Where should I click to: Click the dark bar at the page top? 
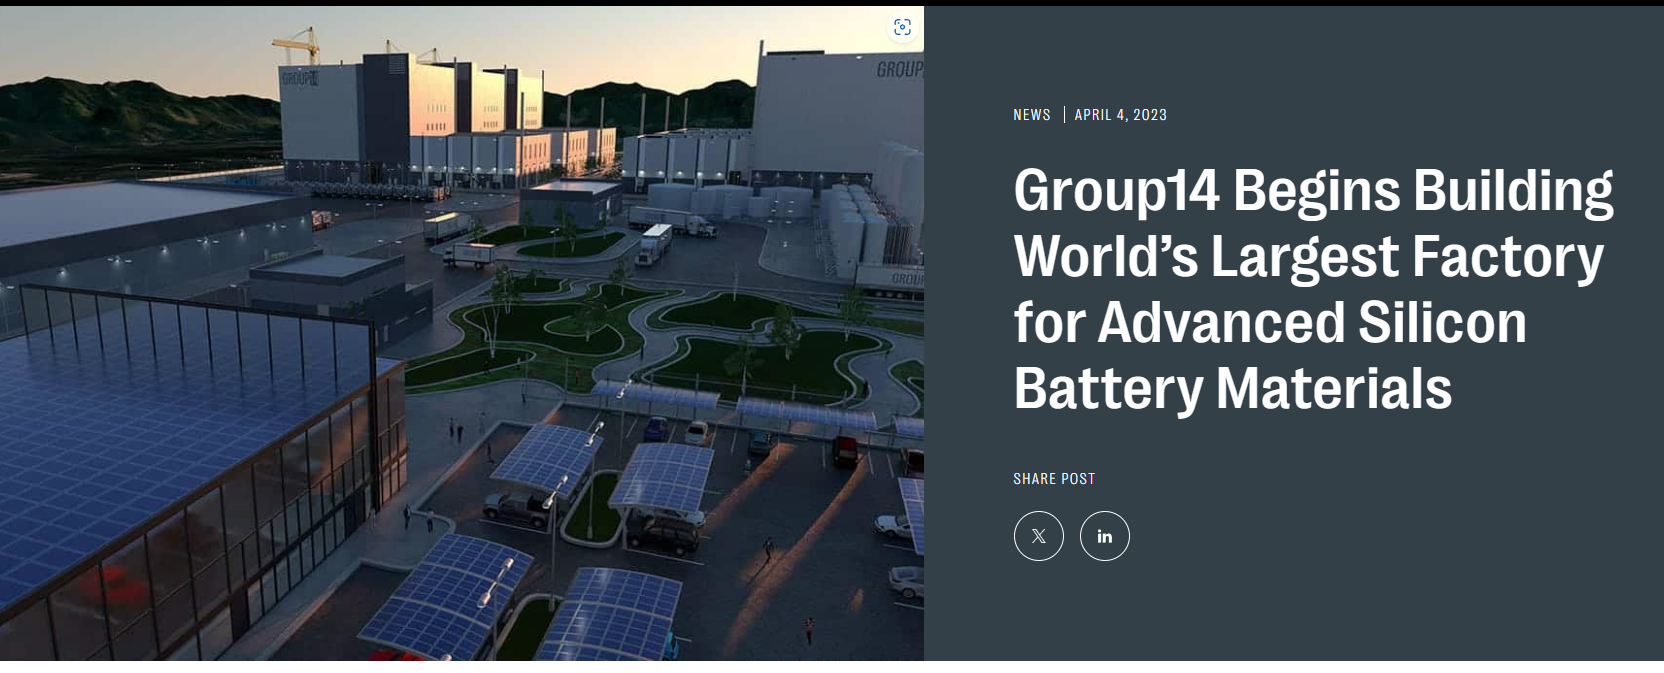832,3
